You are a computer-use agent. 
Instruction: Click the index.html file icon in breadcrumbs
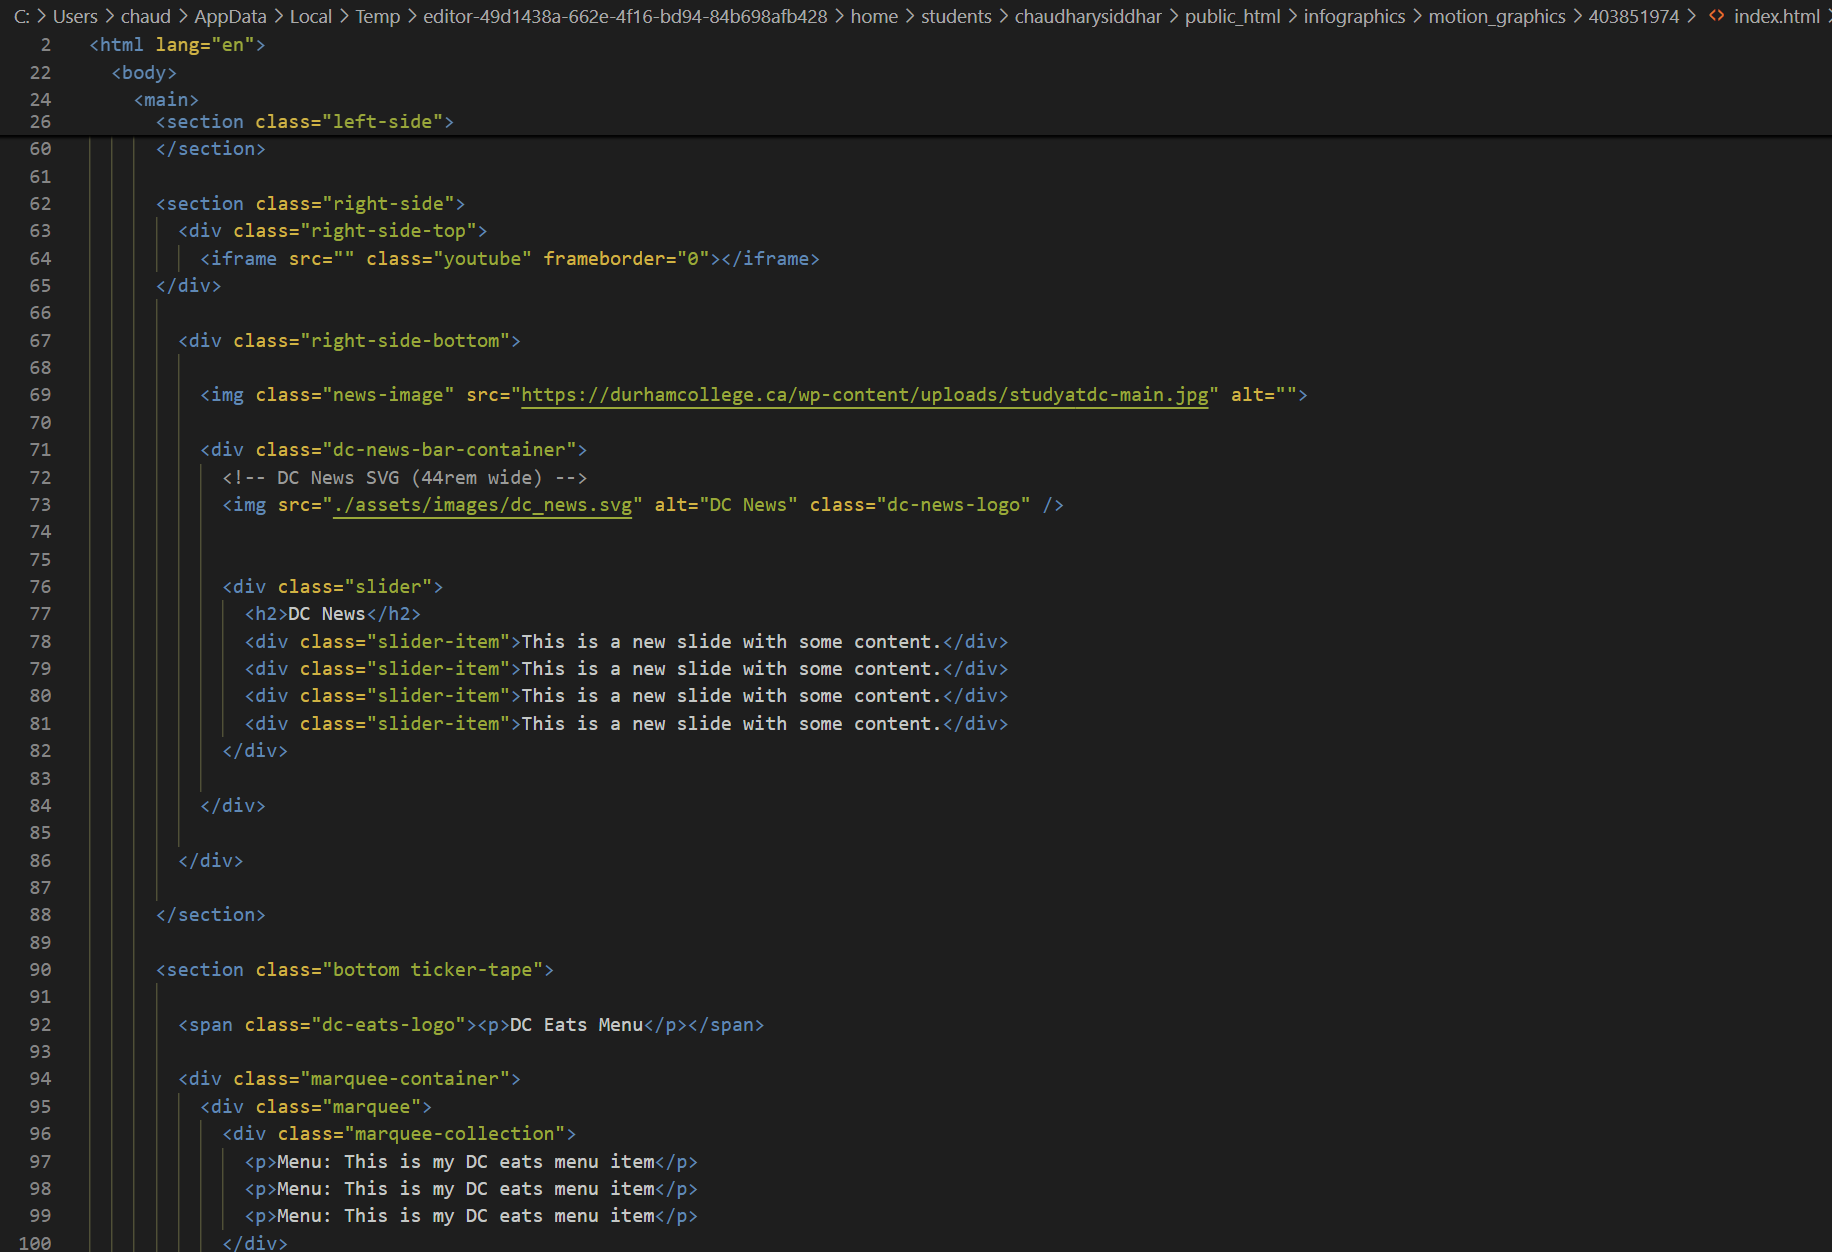click(x=1716, y=16)
